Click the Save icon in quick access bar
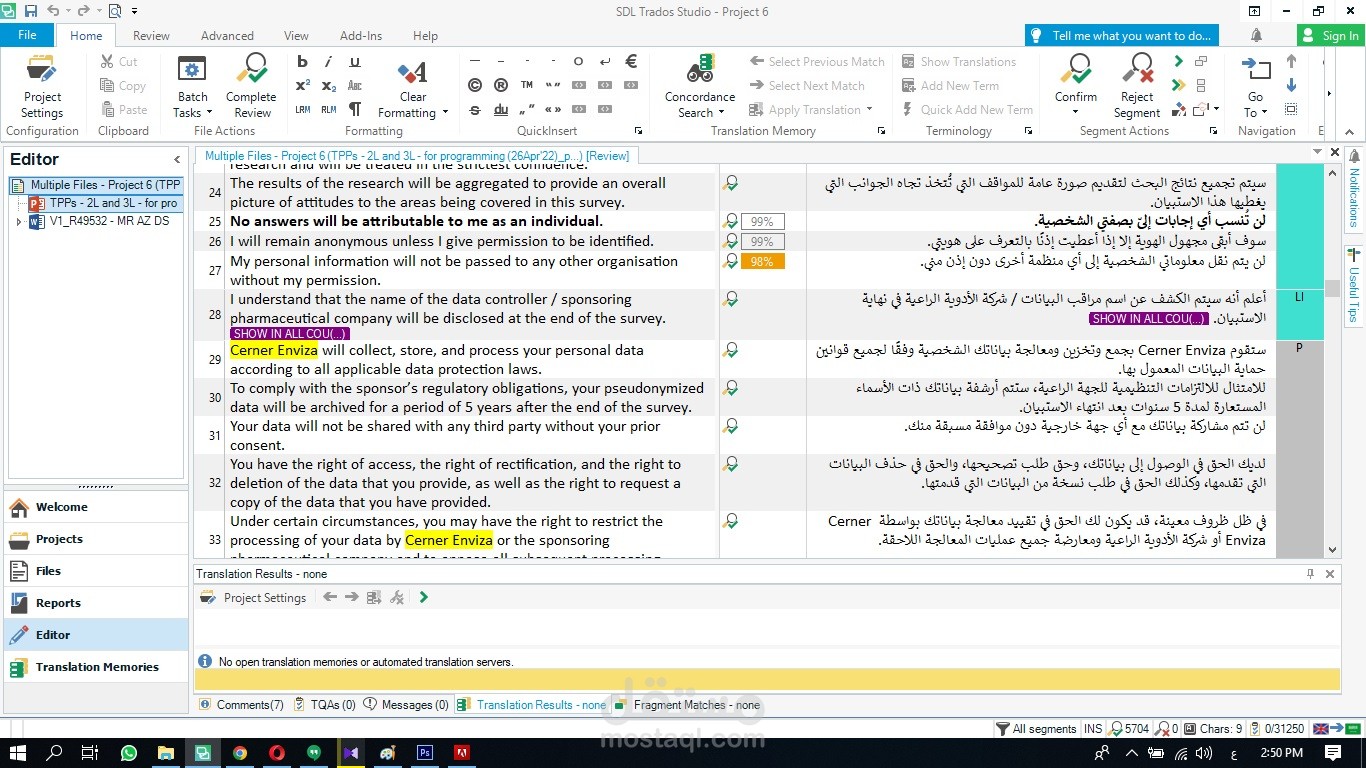This screenshot has height=768, width=1366. coord(30,11)
